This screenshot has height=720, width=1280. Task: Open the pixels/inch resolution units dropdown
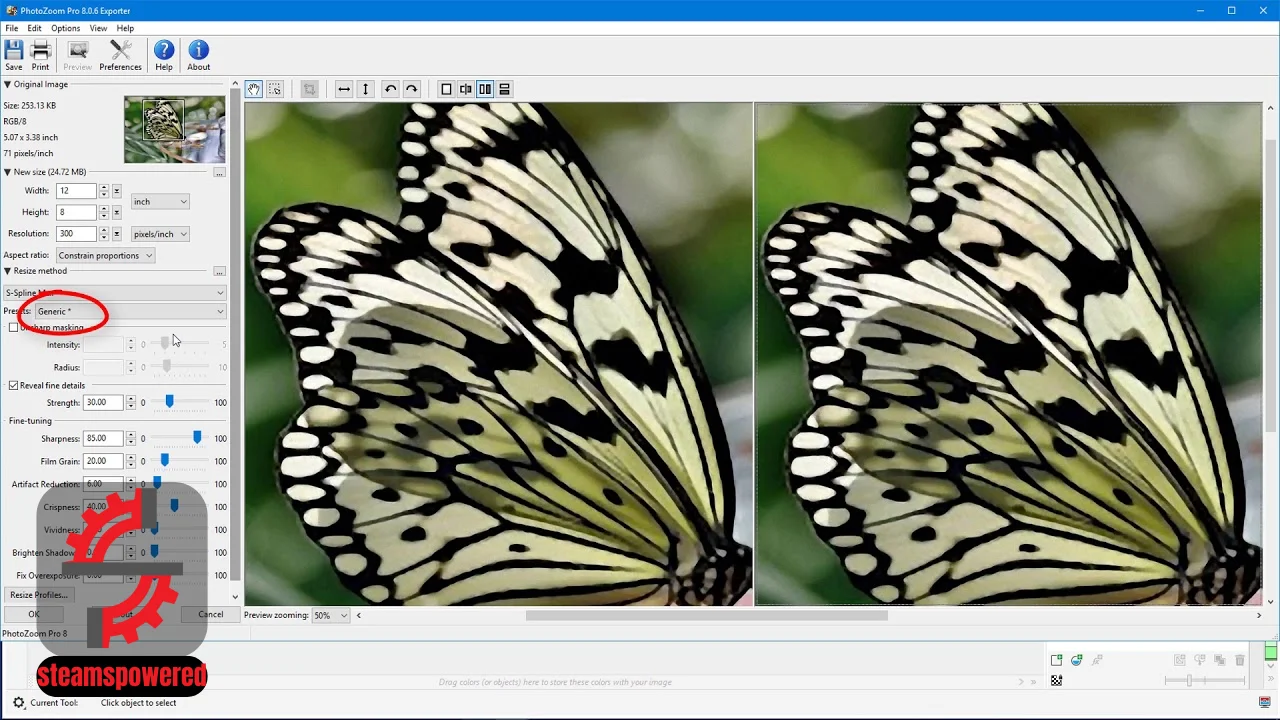(x=160, y=234)
